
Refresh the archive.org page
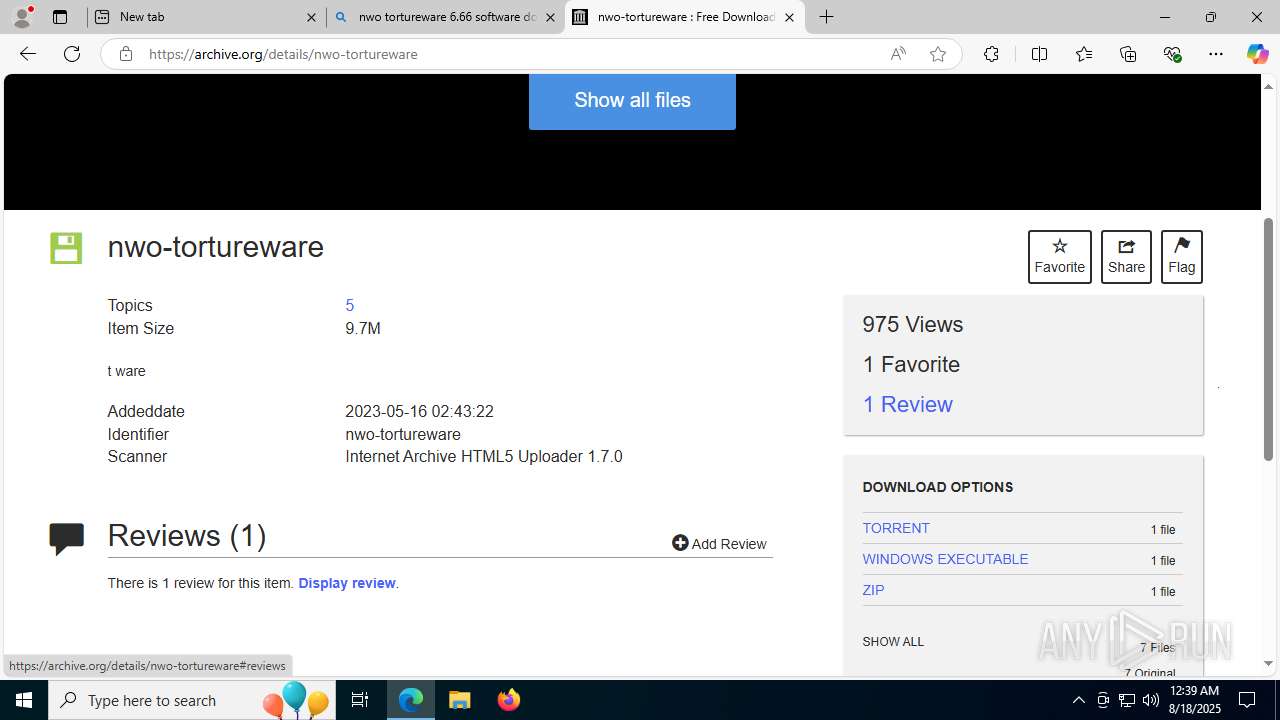pos(72,54)
